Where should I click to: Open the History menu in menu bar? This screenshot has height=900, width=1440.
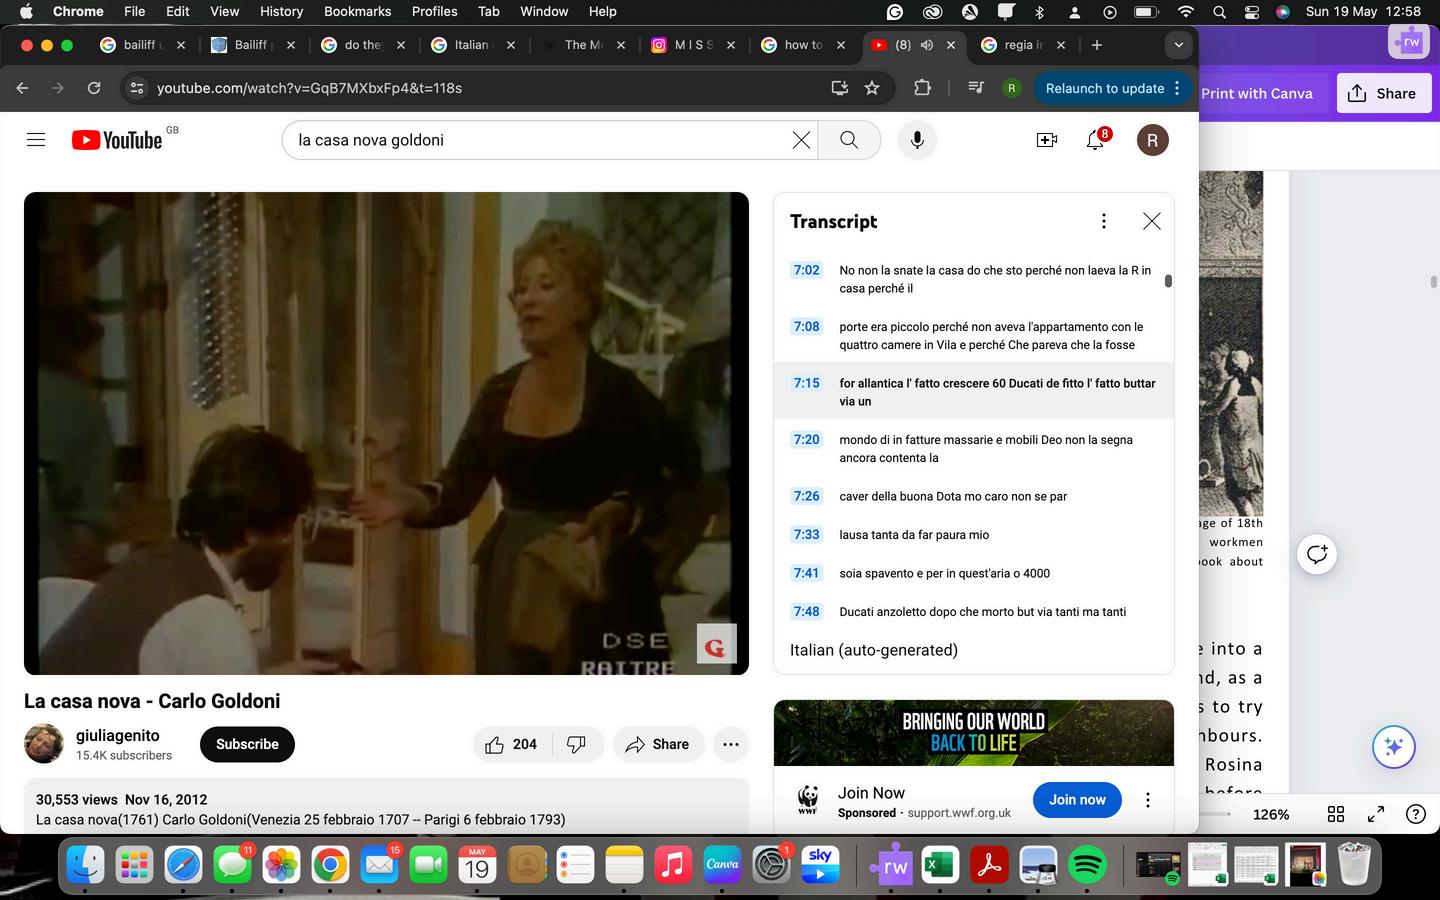pos(281,11)
